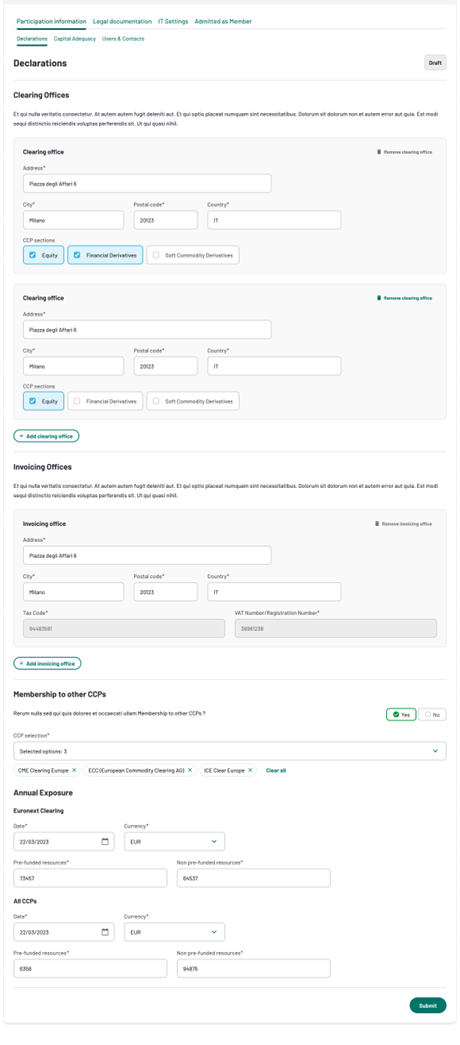
Task: Open calendar icon for All CCPs date
Action: [105, 932]
